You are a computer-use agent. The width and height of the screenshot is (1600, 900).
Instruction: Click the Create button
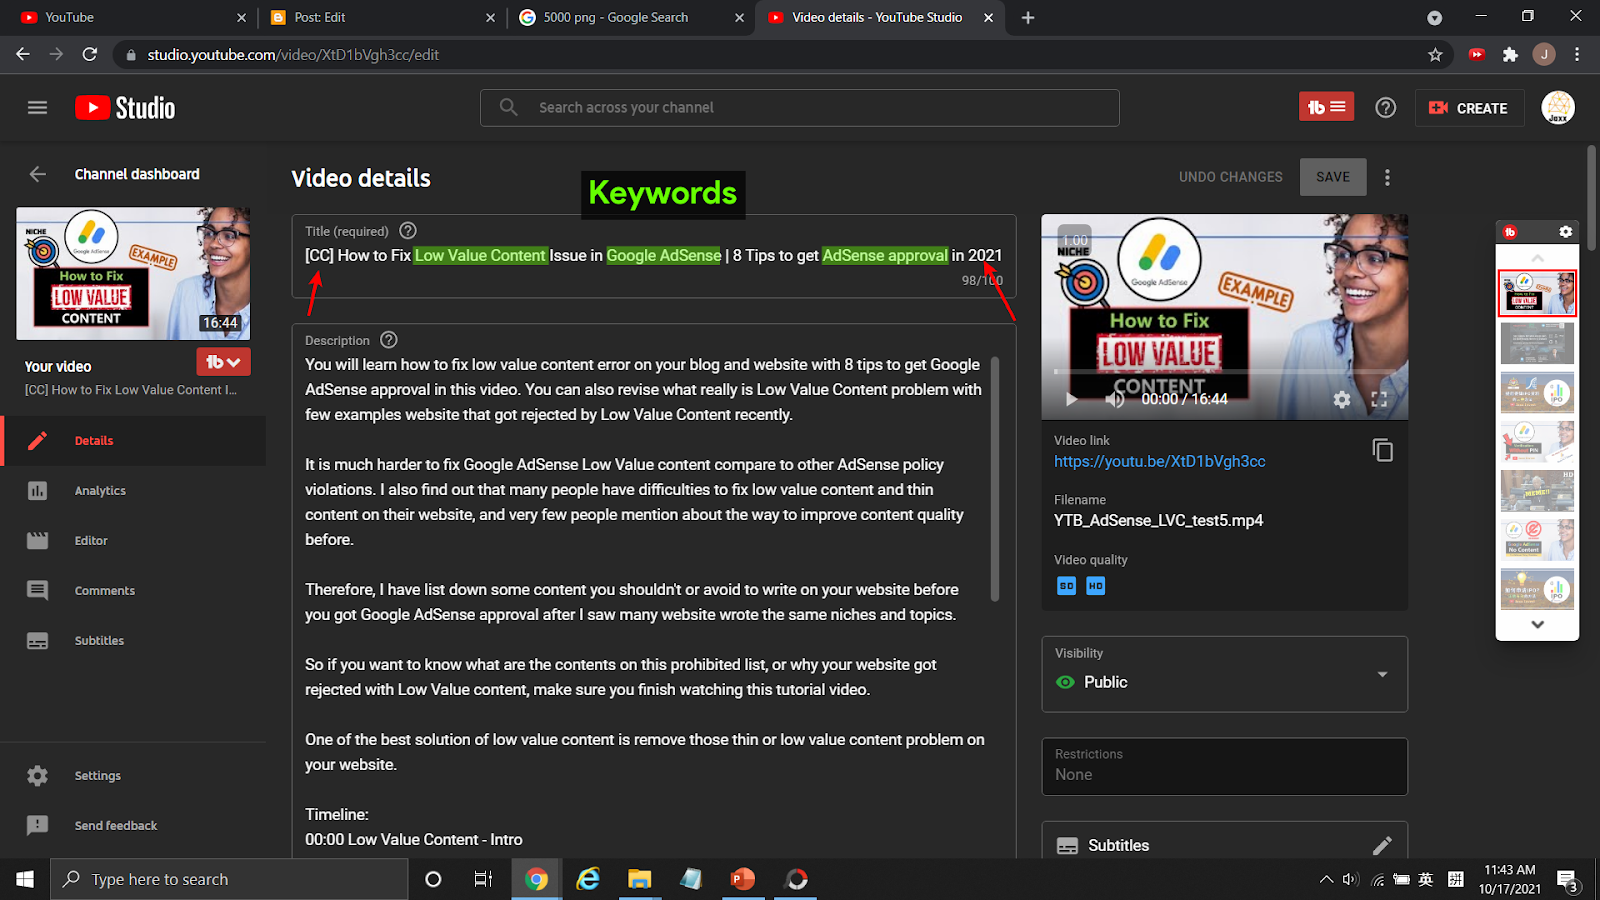click(x=1469, y=108)
